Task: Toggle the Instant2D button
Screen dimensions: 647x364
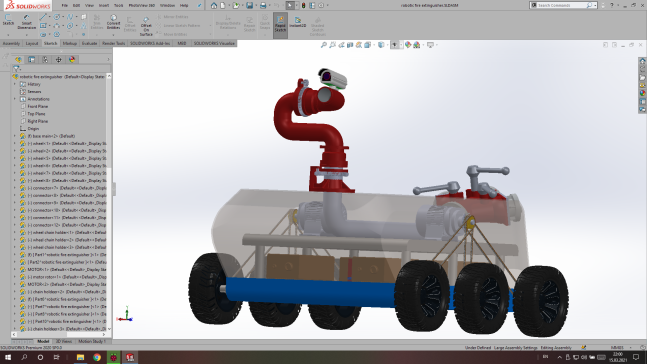Action: click(x=298, y=21)
